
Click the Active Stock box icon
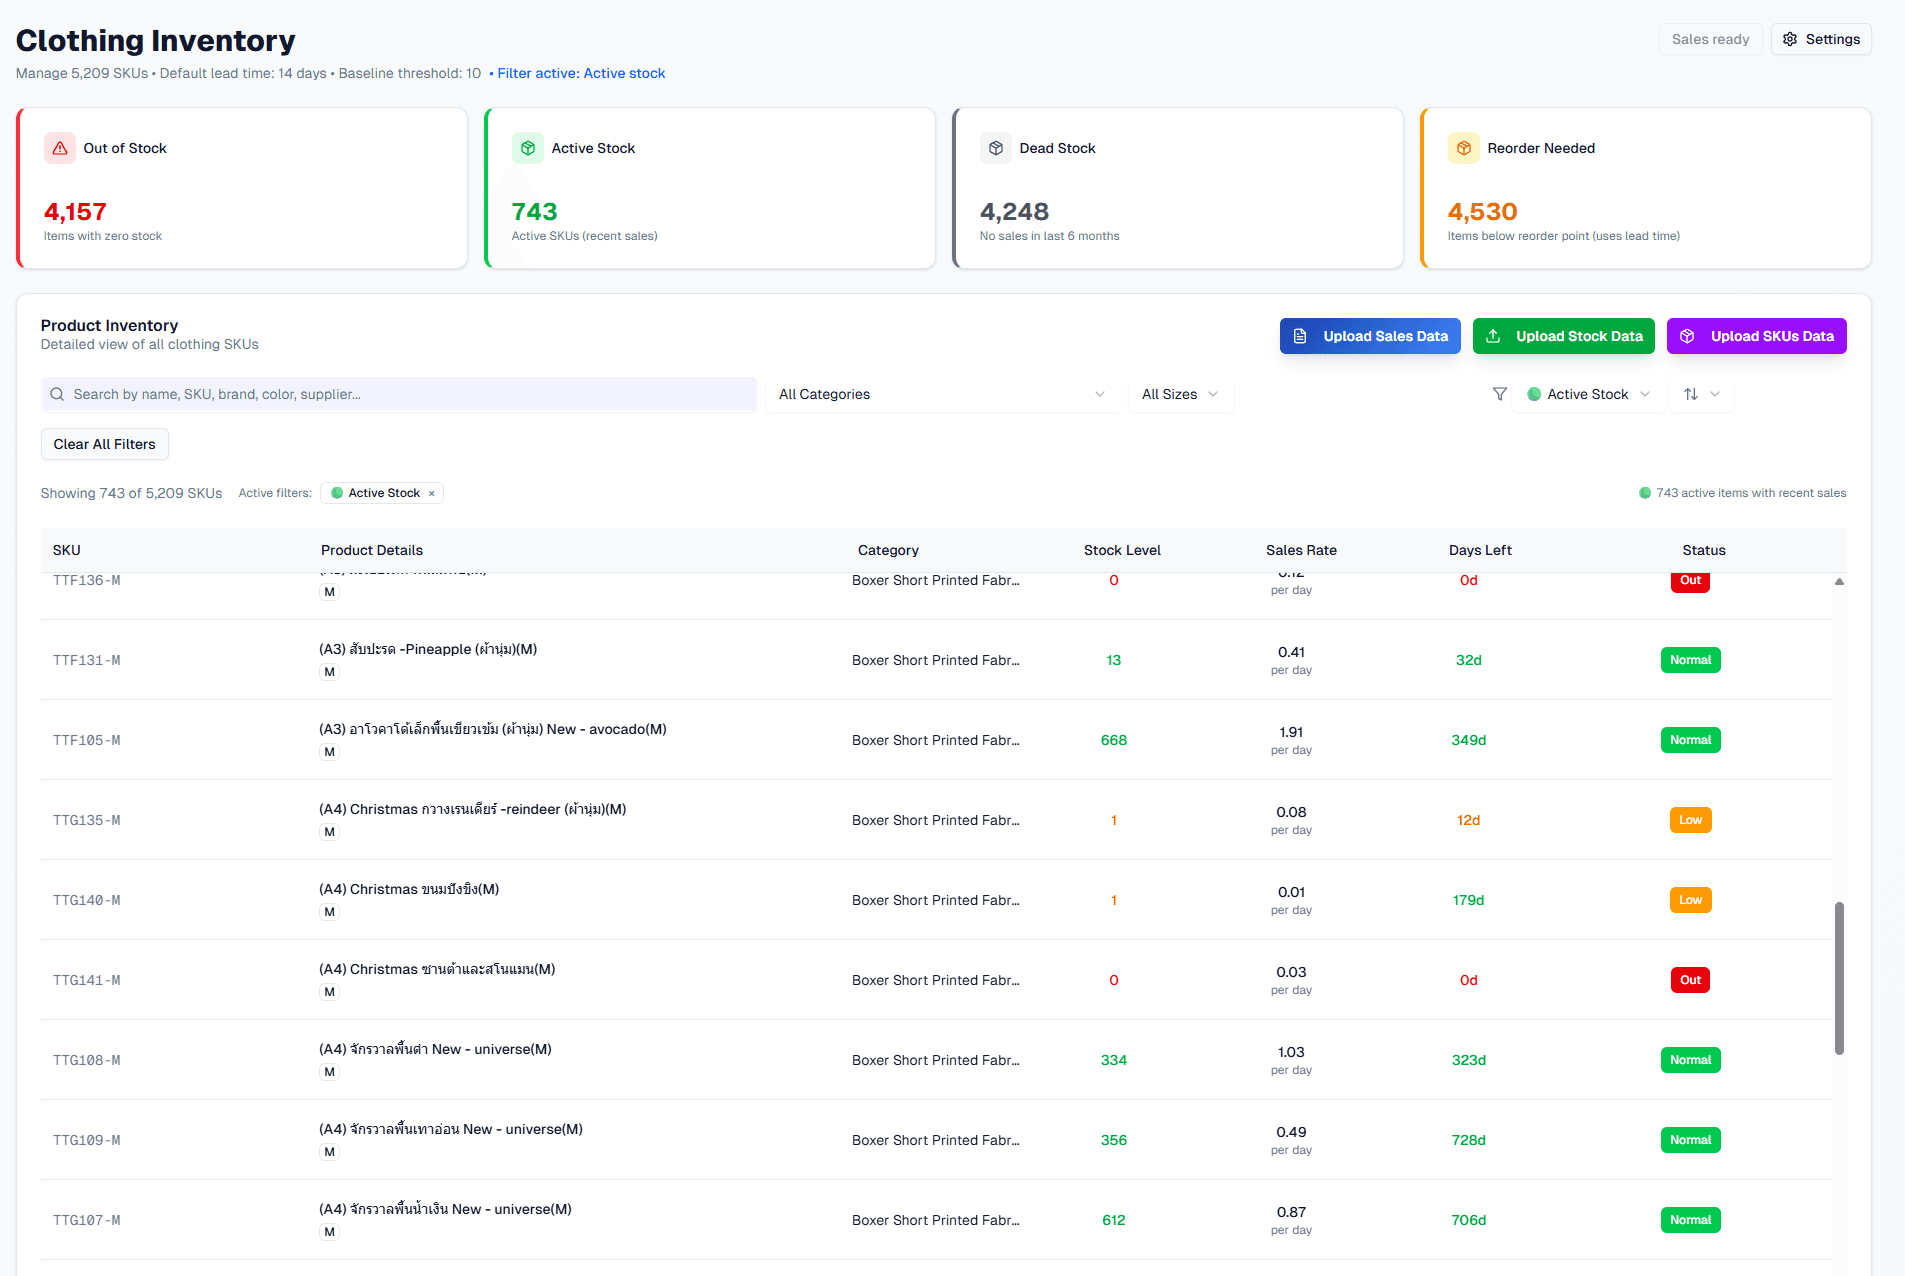(x=528, y=148)
